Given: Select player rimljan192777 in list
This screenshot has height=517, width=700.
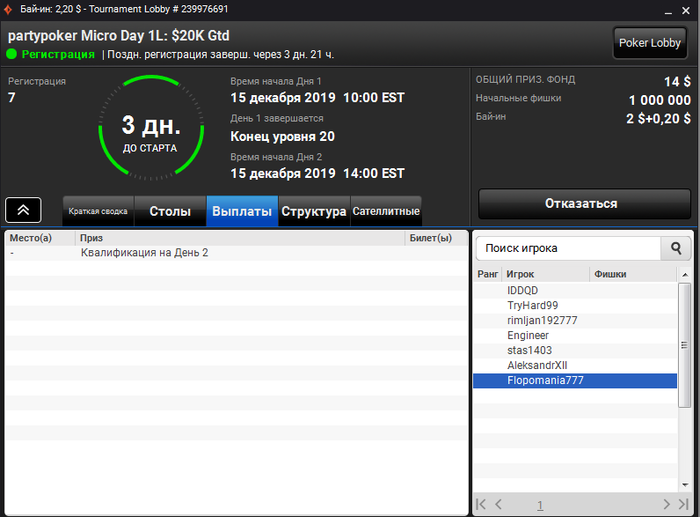Looking at the screenshot, I should coord(575,321).
